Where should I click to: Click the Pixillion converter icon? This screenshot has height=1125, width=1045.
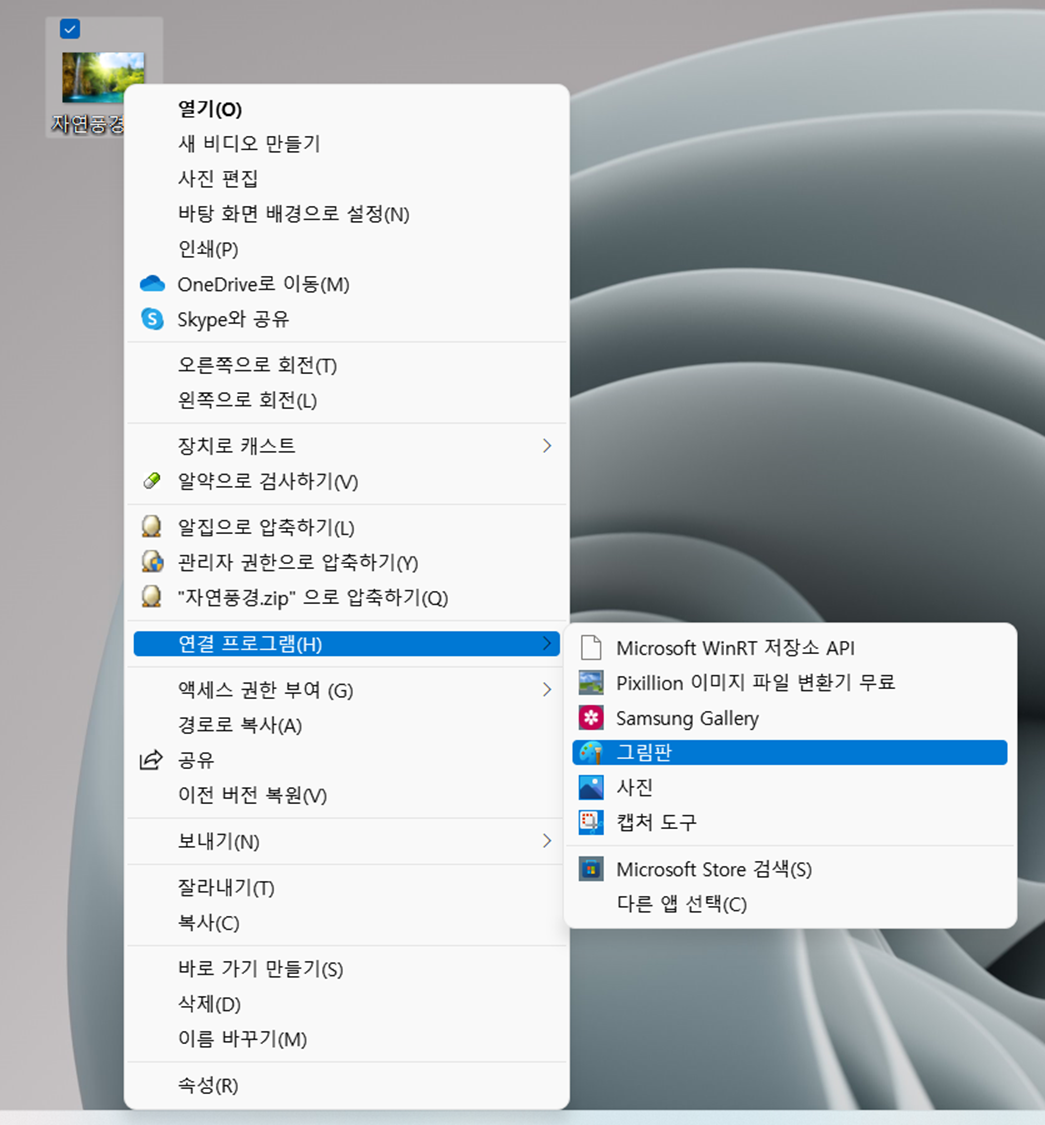[591, 682]
